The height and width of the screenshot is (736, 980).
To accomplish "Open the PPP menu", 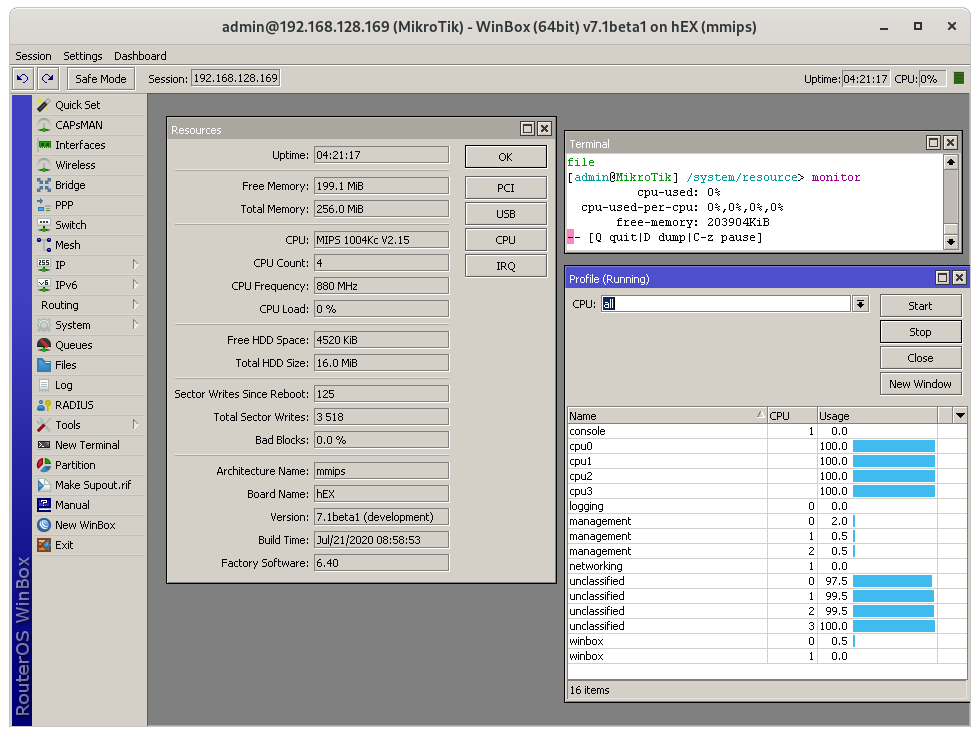I will [90, 205].
